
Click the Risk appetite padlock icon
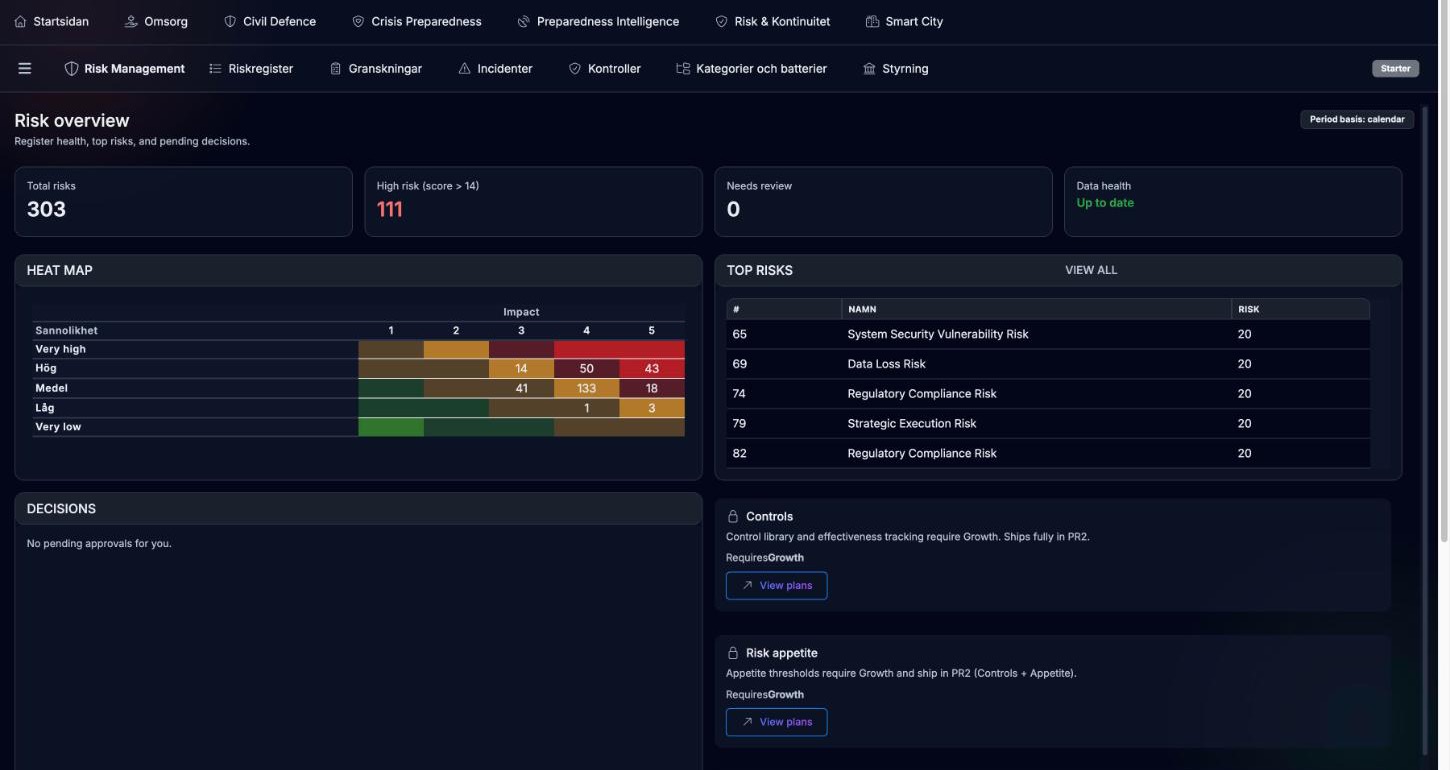pos(733,653)
